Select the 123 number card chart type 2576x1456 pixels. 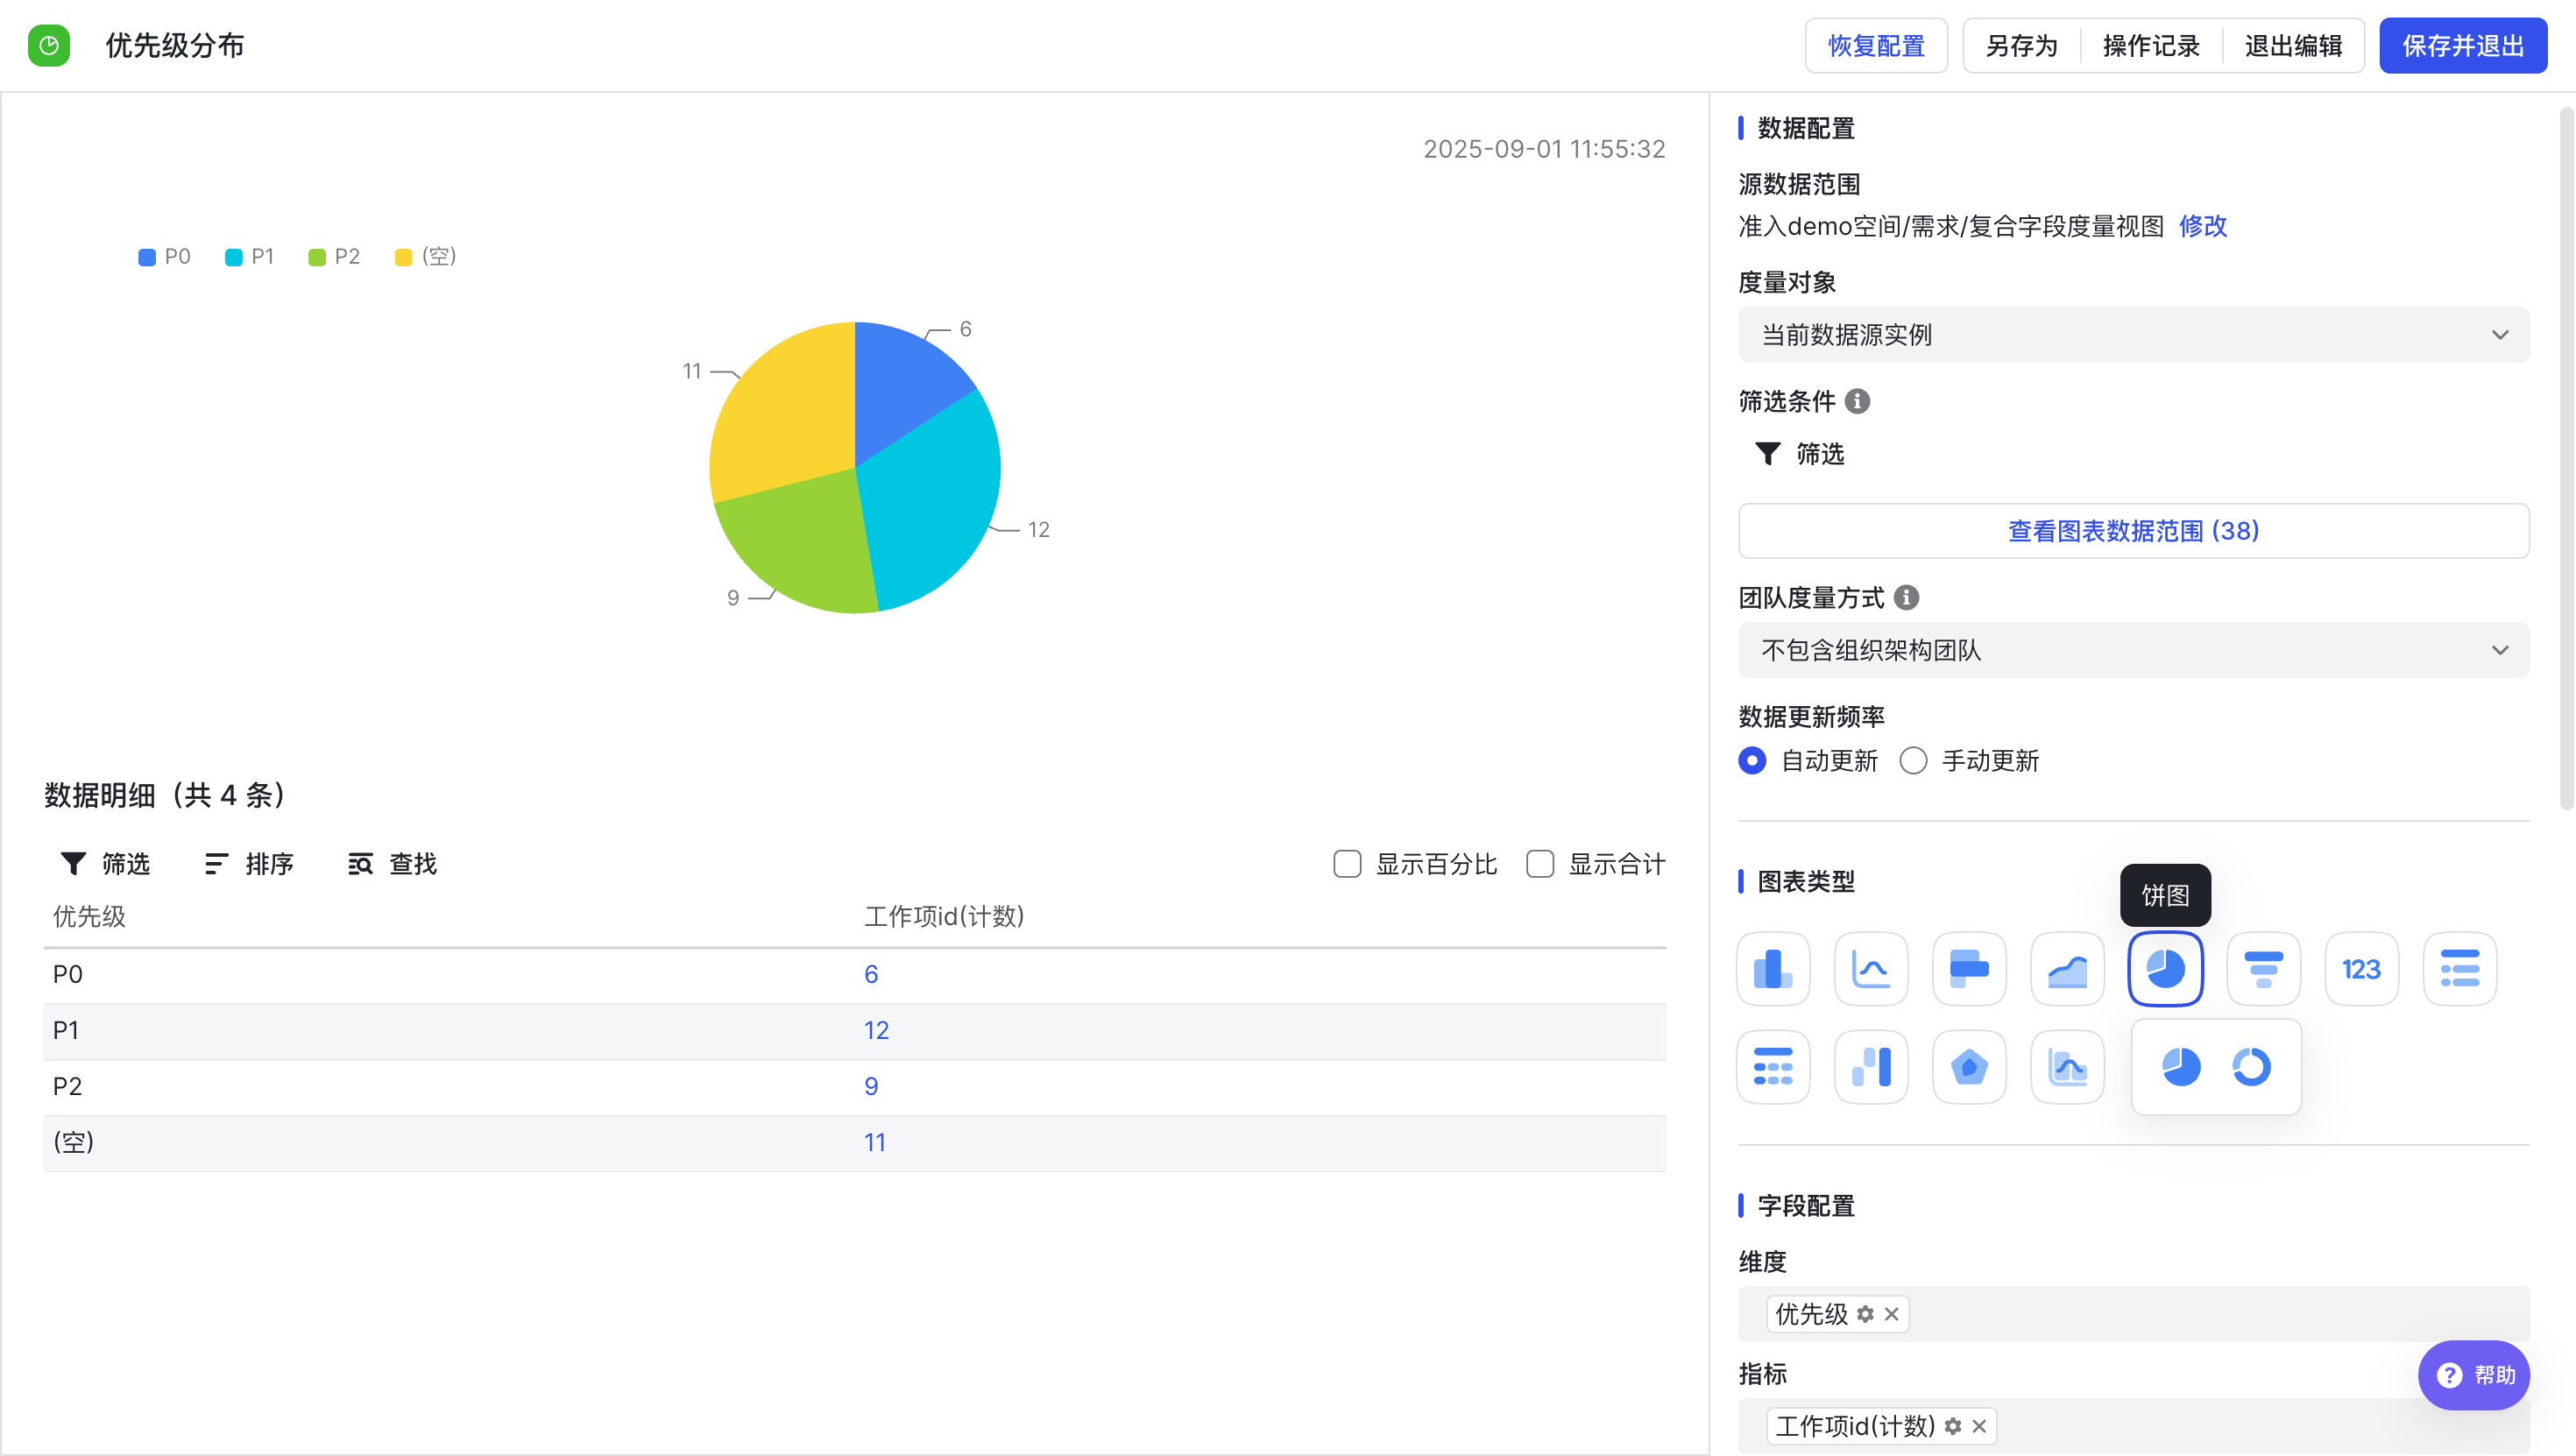click(x=2361, y=968)
